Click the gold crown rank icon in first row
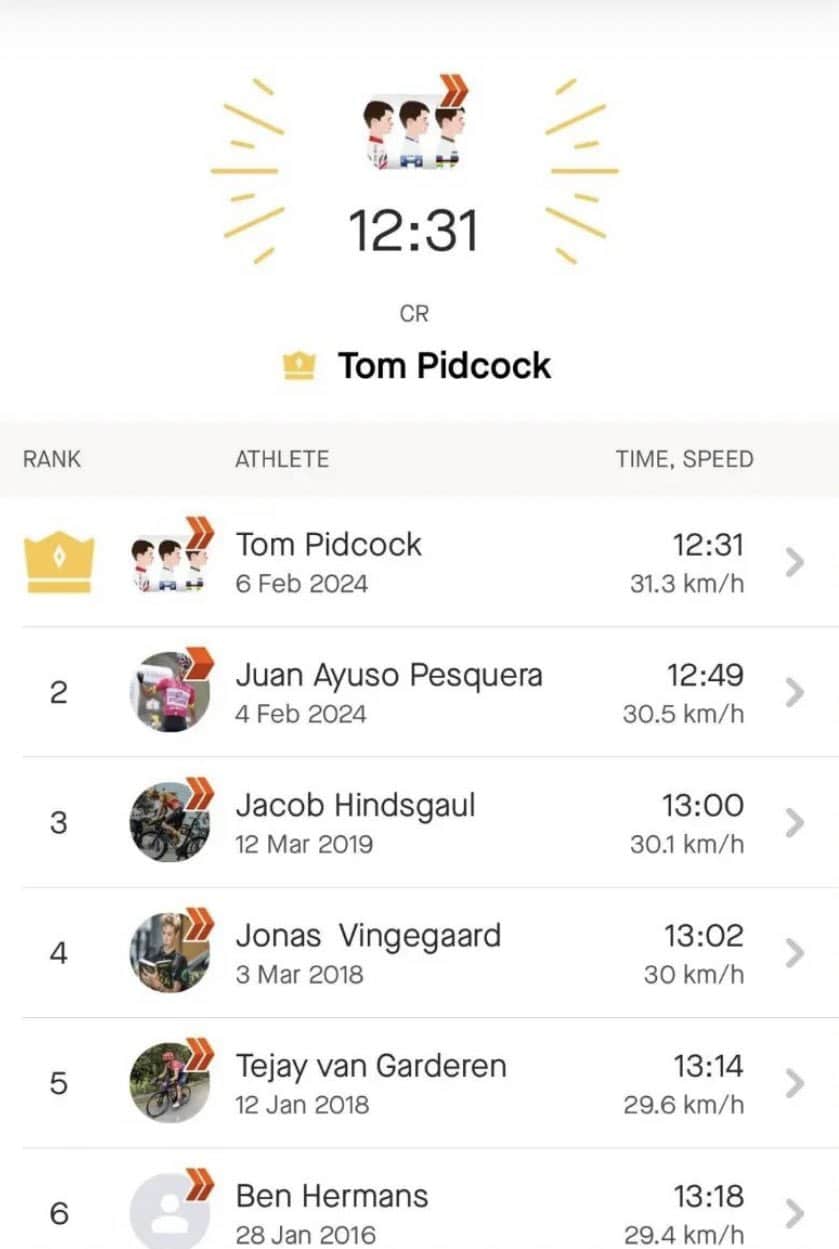The height and width of the screenshot is (1249, 839). tap(59, 561)
